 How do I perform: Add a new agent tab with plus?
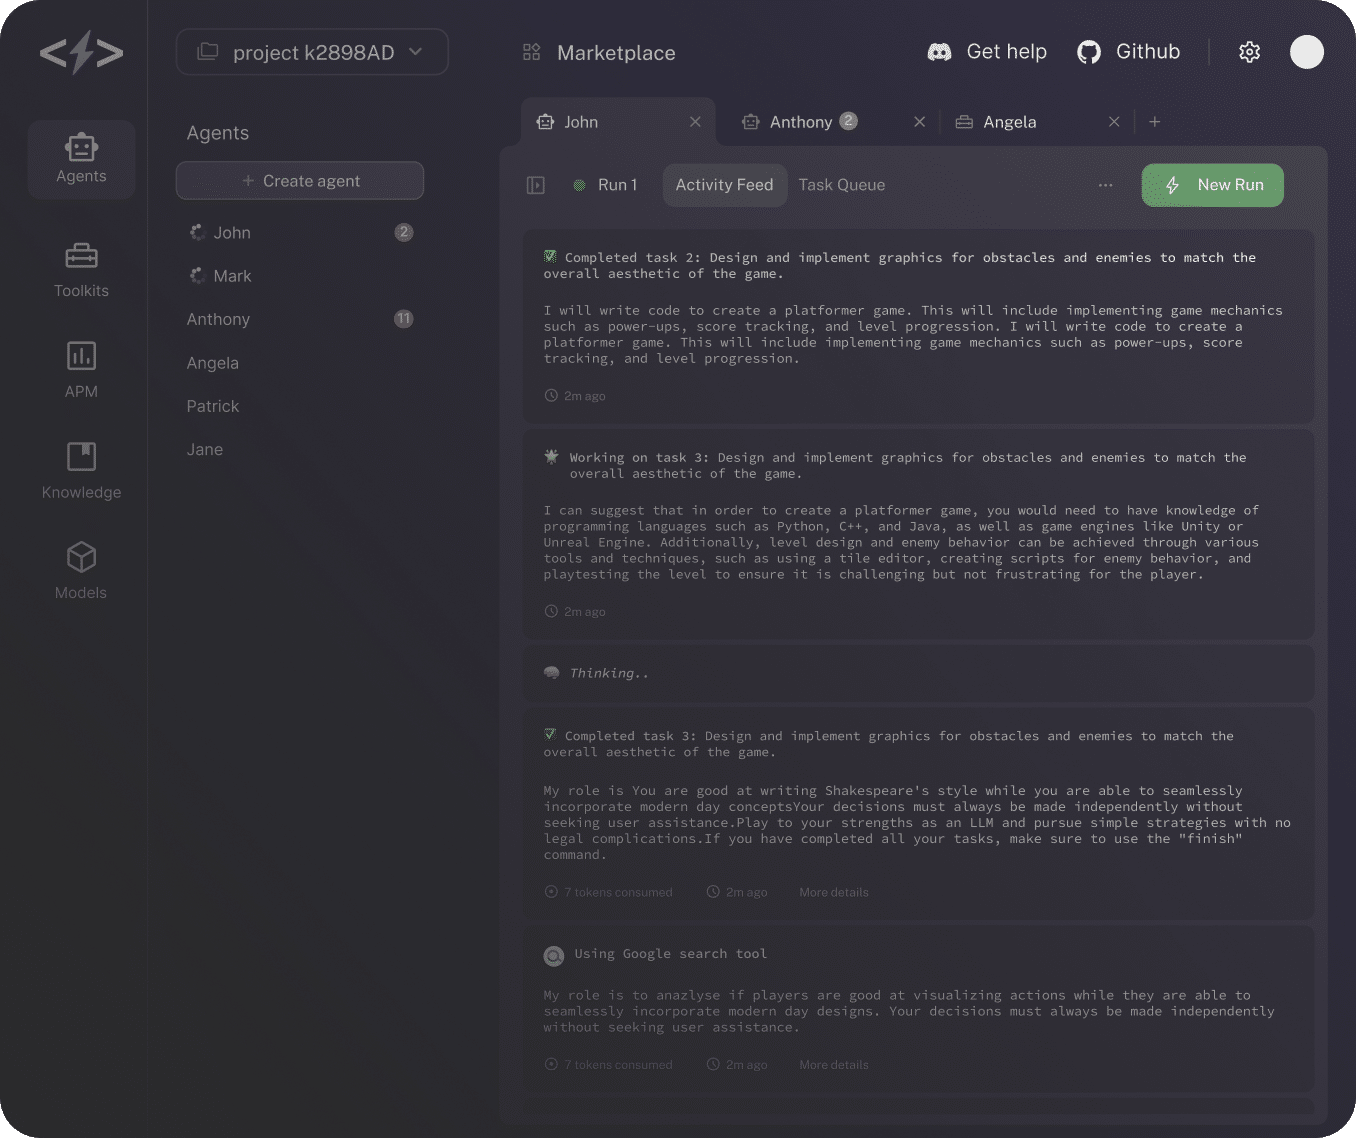(1155, 122)
